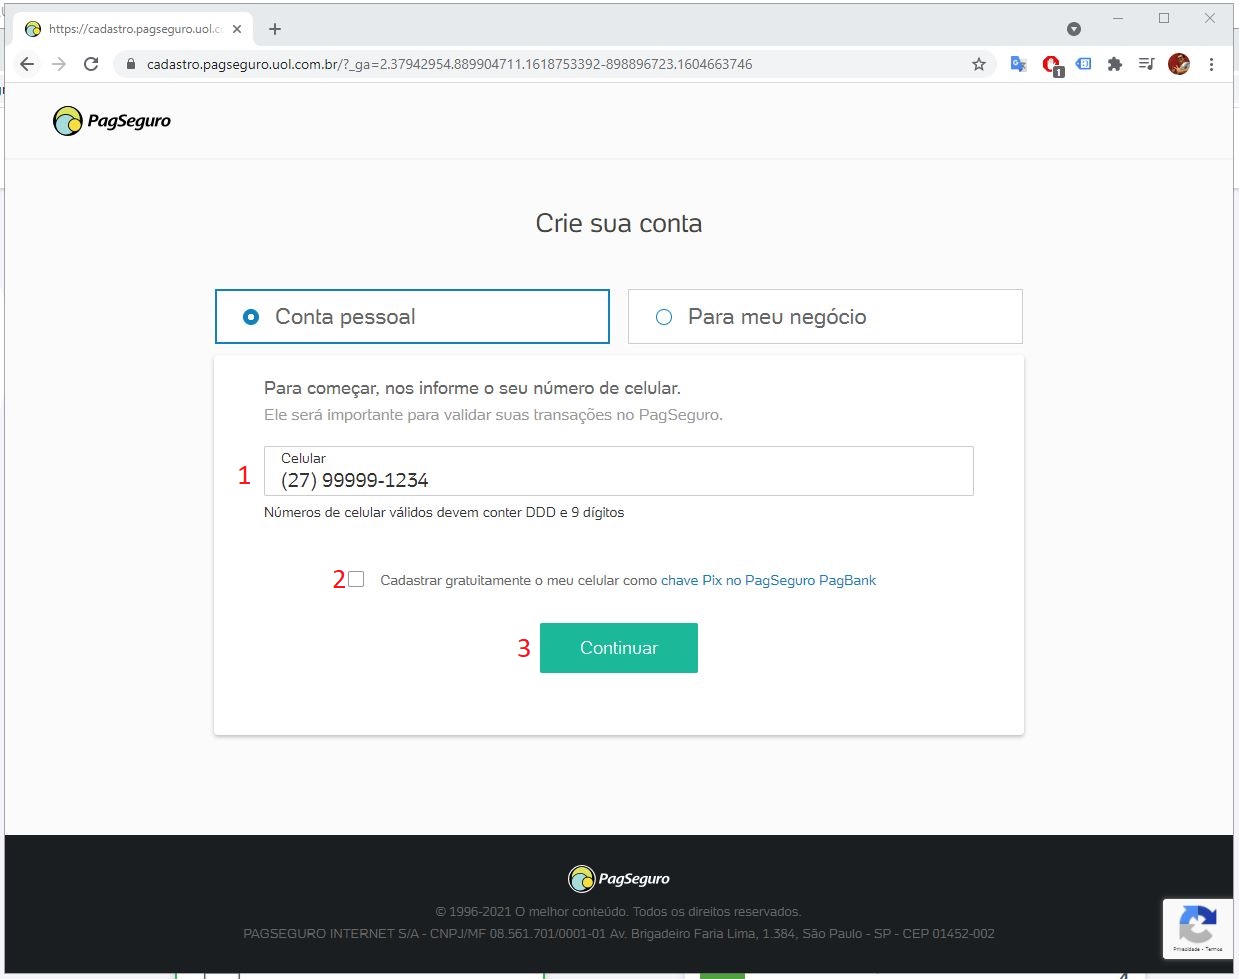Bookmark this page with the star

tap(979, 64)
